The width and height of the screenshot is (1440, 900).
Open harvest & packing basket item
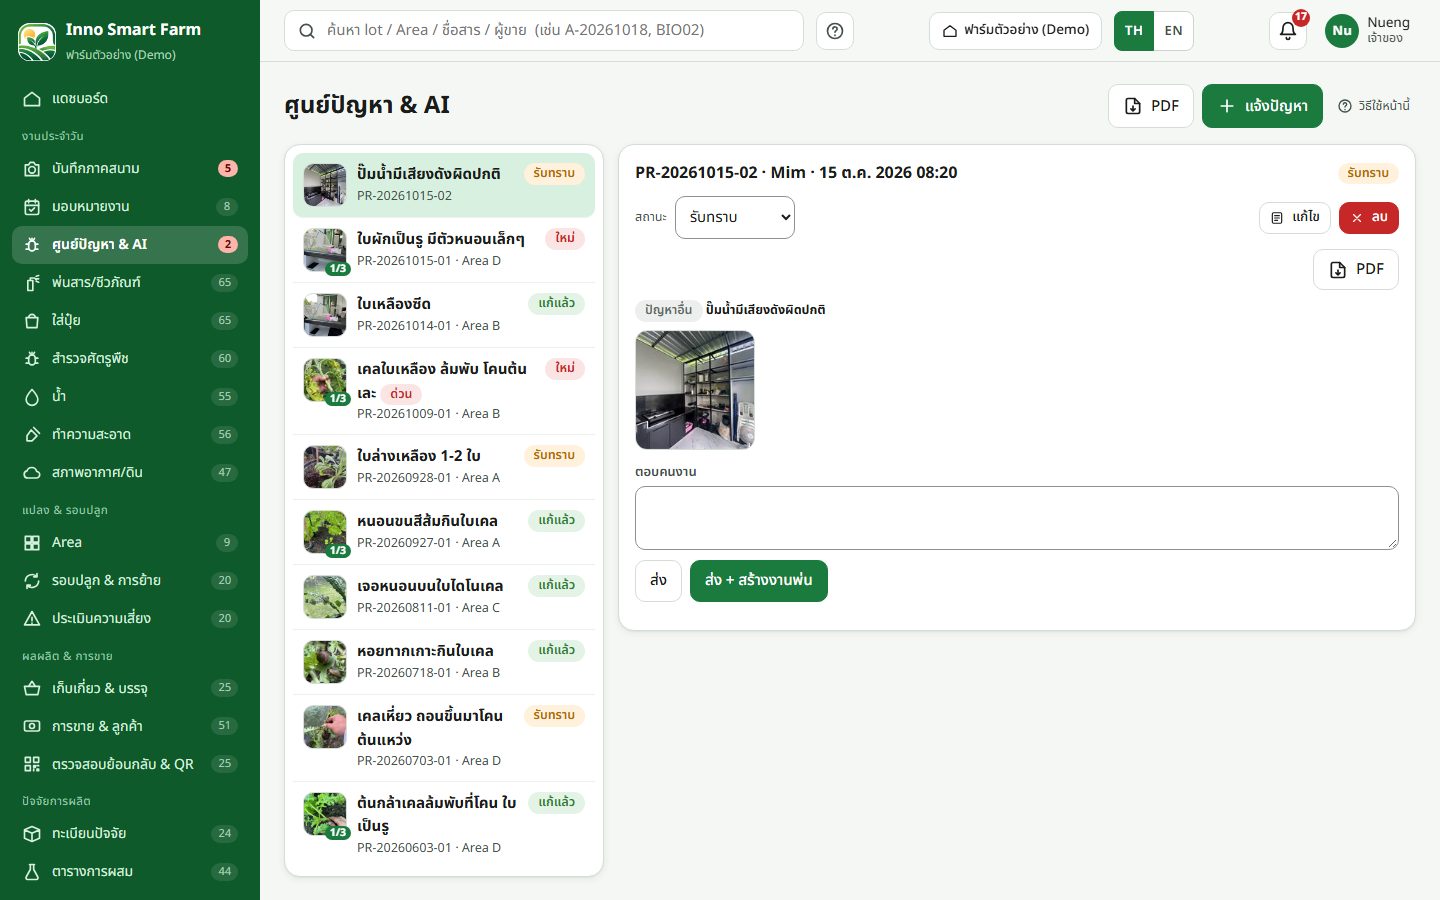130,688
